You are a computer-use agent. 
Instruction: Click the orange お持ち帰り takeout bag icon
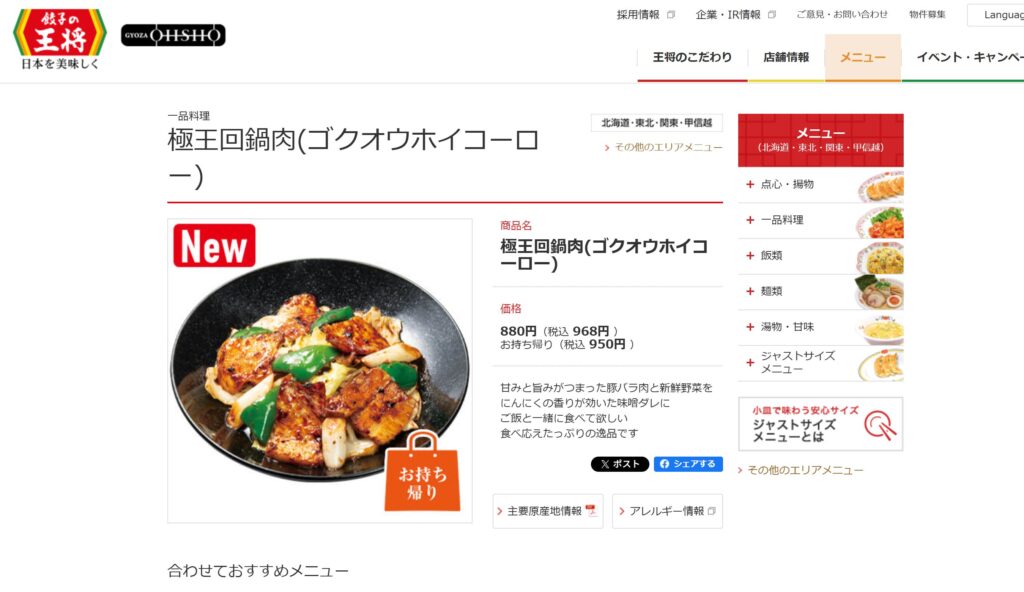[x=422, y=471]
